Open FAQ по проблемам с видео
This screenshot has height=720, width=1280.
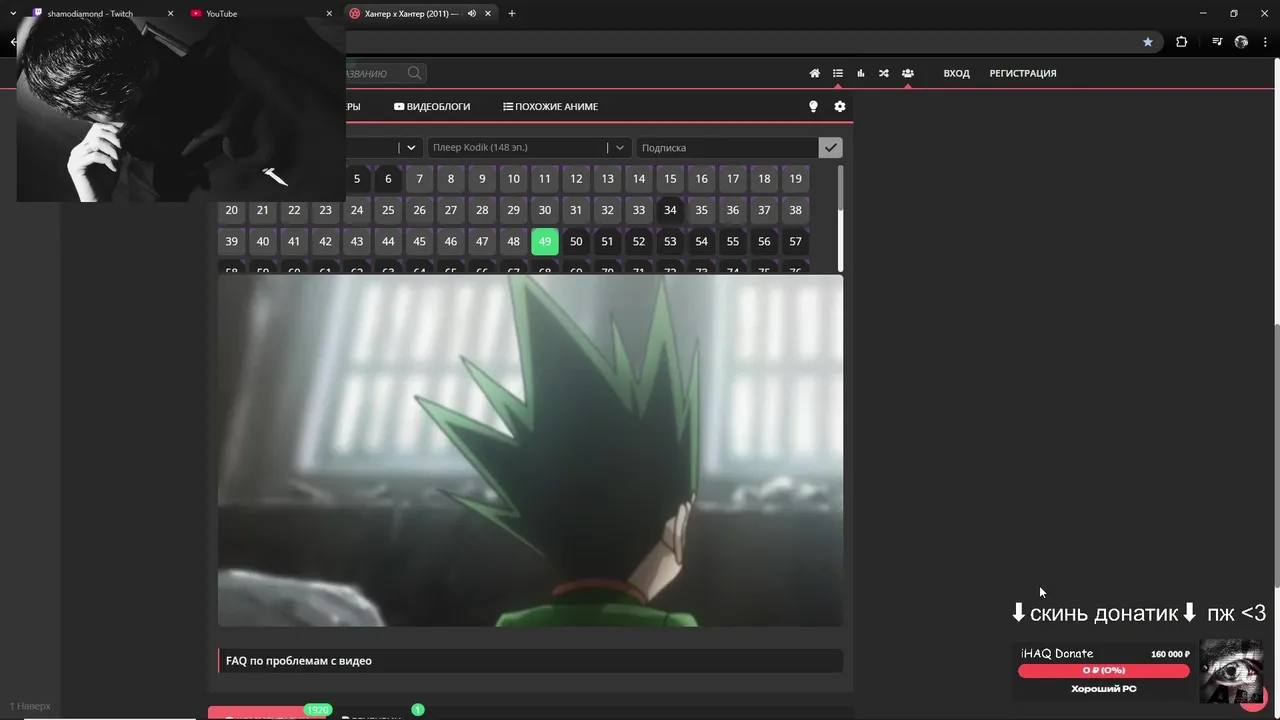(x=530, y=660)
